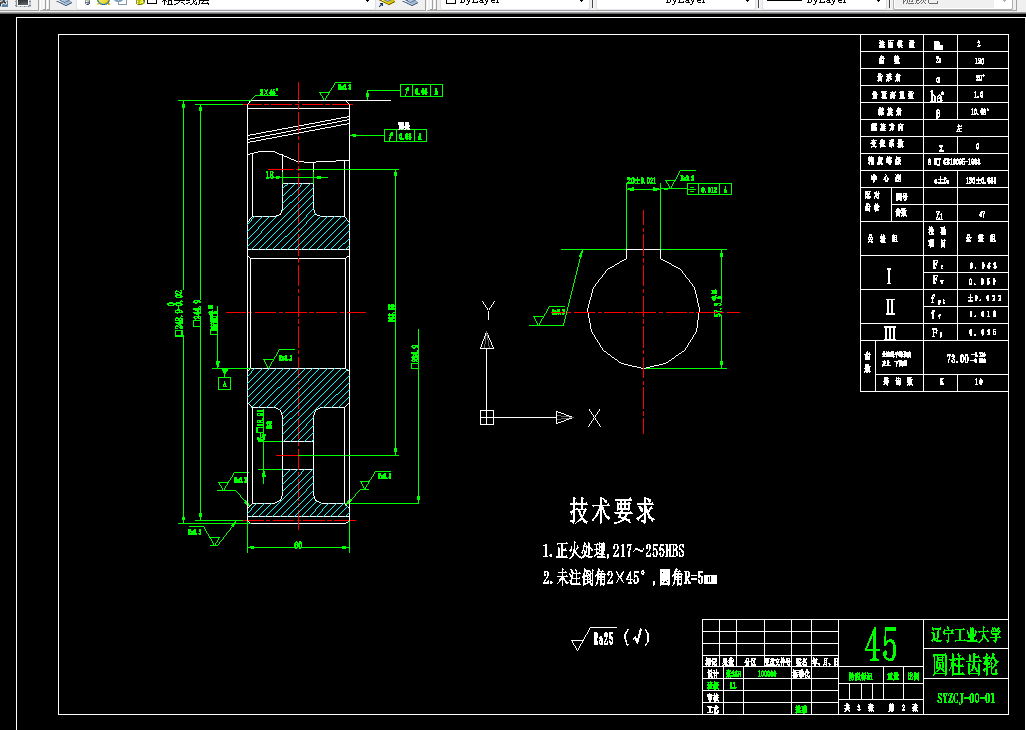Click the Roman numeral Ⅱ table cell

click(x=892, y=307)
